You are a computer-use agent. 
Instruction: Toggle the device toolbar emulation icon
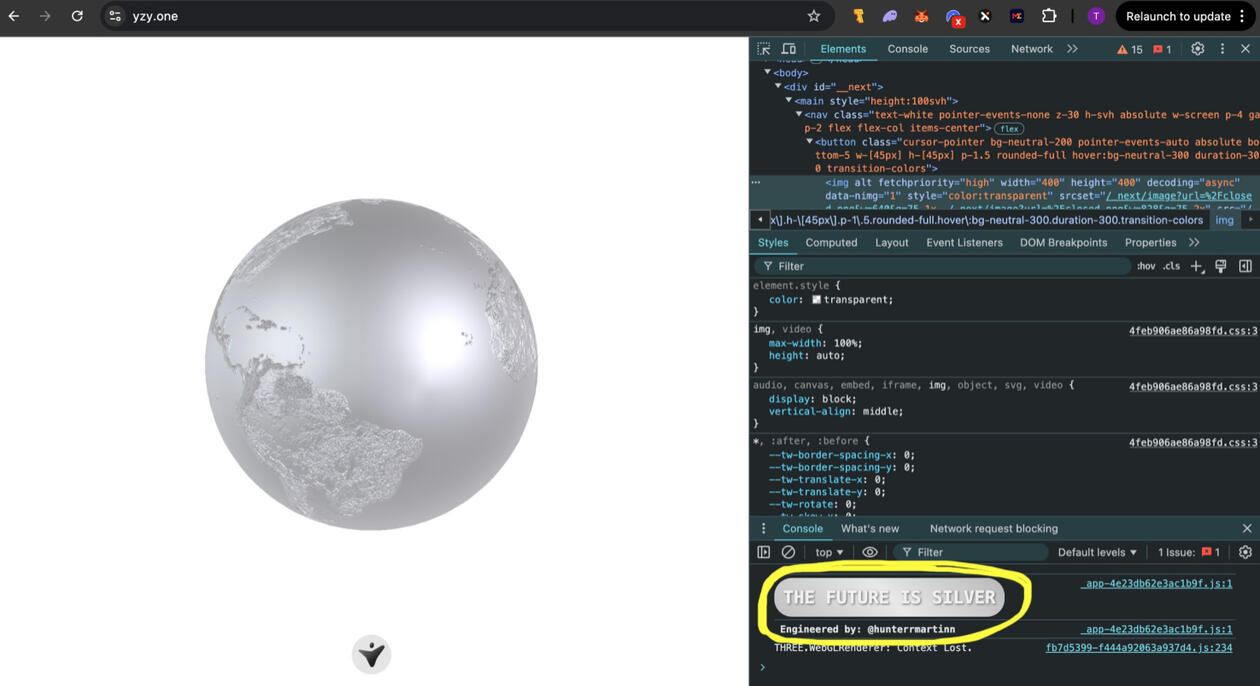[x=788, y=49]
